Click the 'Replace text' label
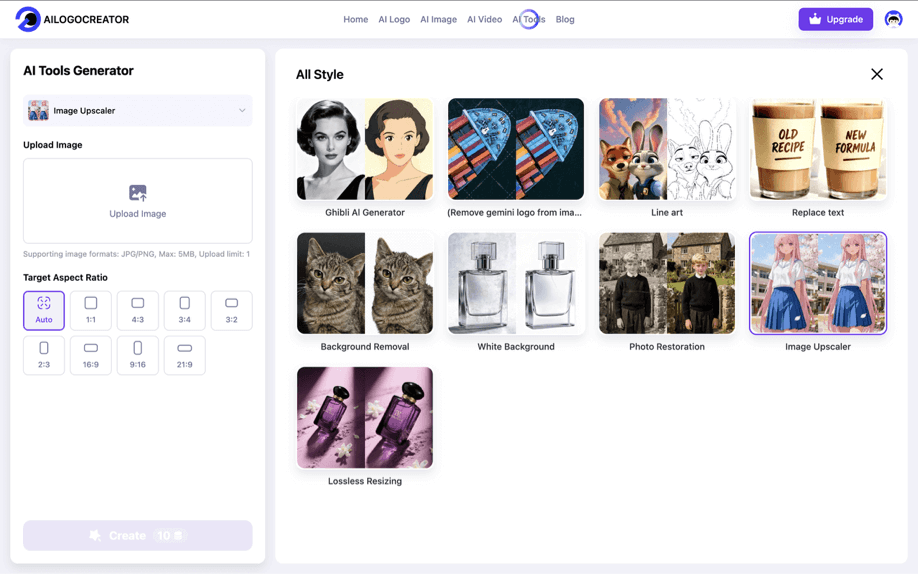The width and height of the screenshot is (918, 574). pos(818,213)
